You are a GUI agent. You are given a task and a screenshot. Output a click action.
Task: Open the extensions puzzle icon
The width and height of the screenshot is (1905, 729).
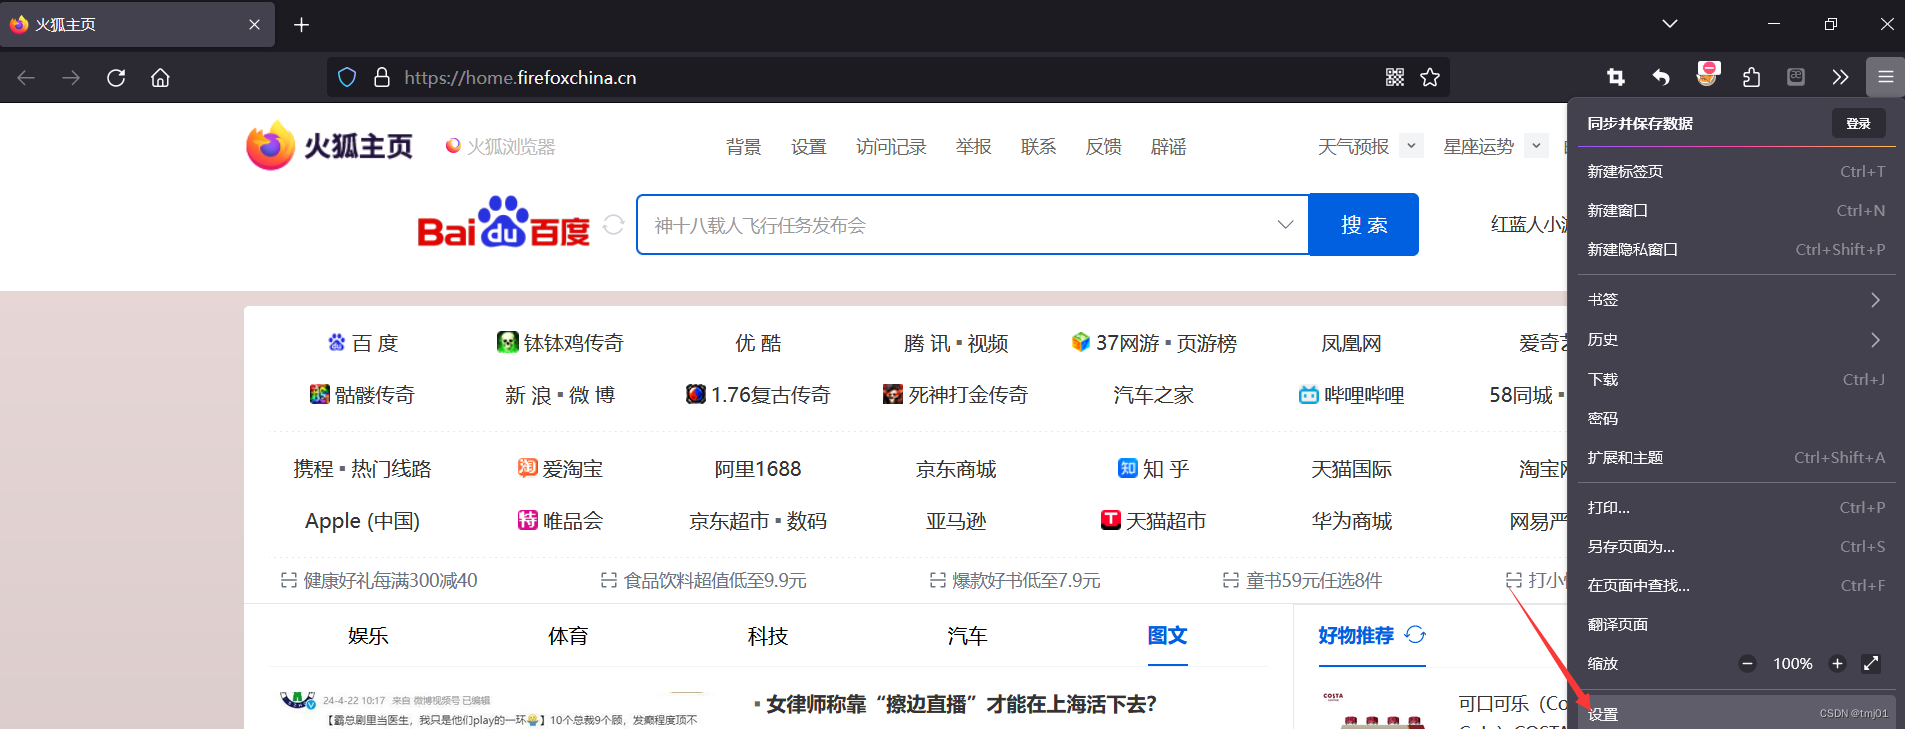[1751, 77]
